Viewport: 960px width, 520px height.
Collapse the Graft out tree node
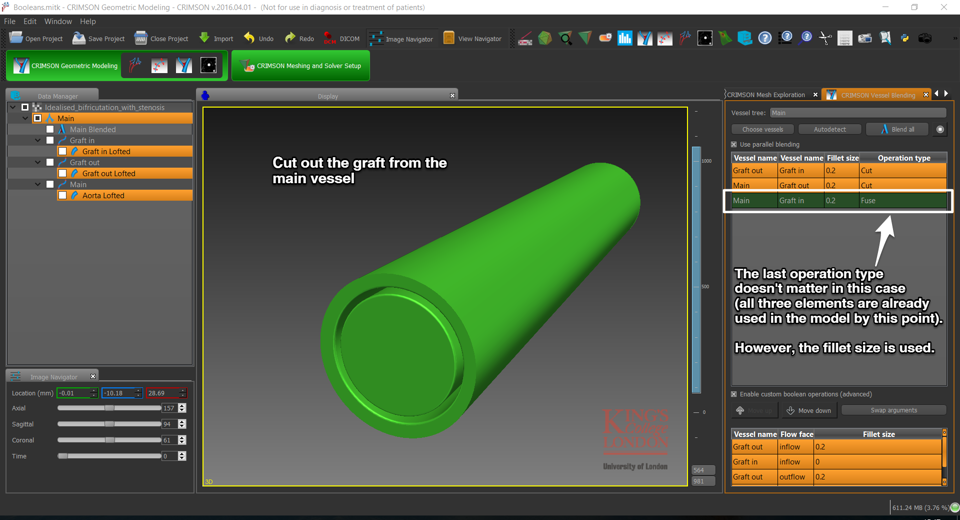pyautogui.click(x=38, y=163)
